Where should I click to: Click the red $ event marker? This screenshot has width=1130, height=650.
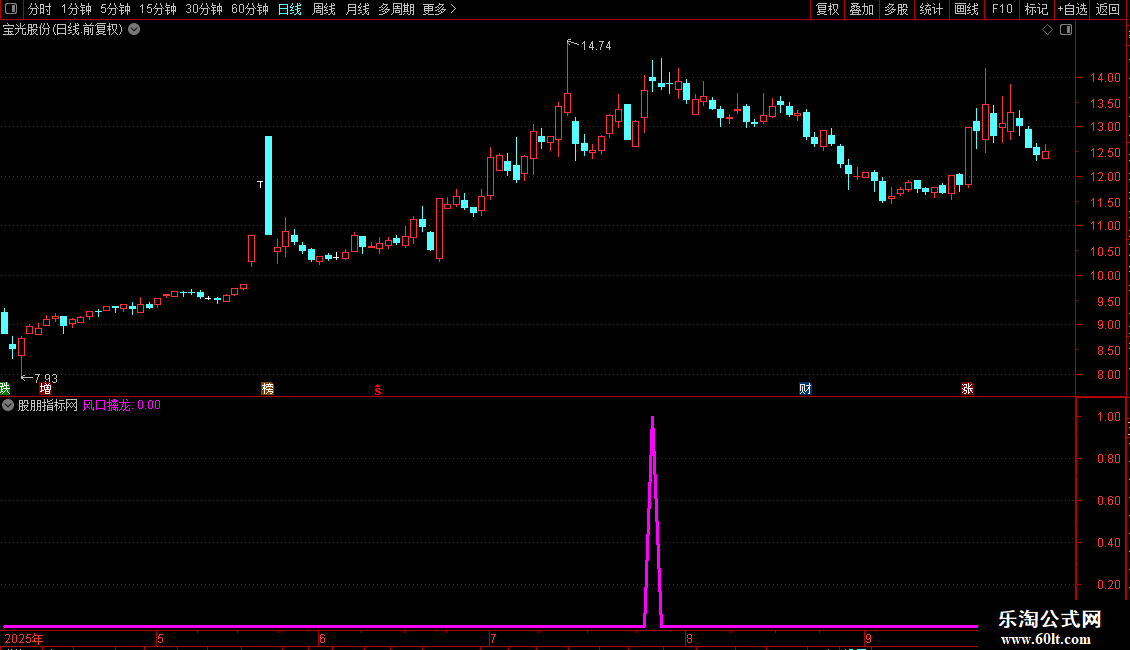378,390
